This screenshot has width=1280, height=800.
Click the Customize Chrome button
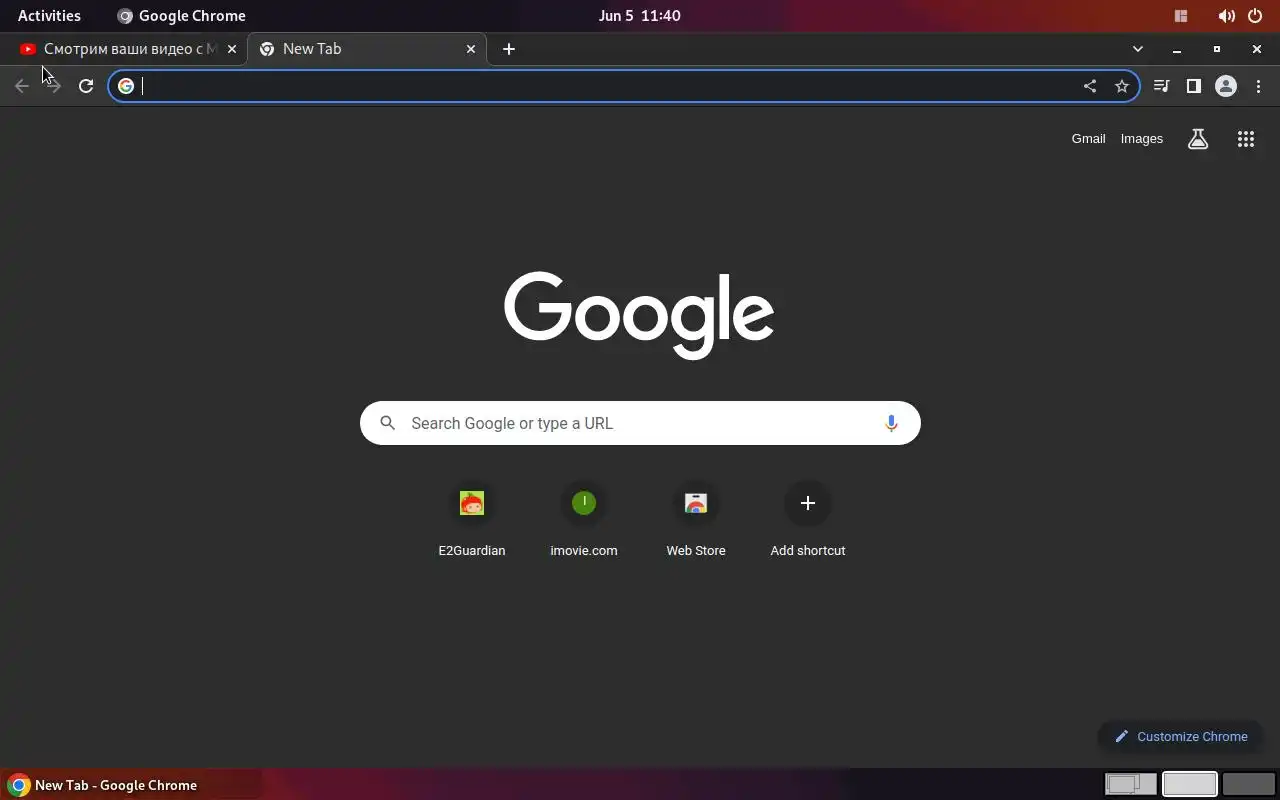[1181, 736]
